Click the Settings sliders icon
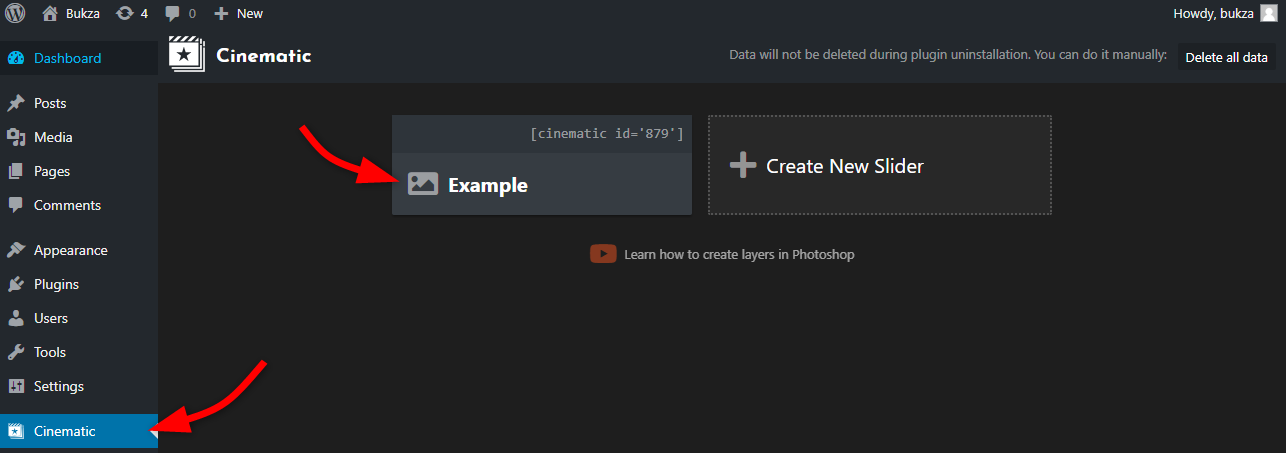The image size is (1286, 453). (15, 386)
